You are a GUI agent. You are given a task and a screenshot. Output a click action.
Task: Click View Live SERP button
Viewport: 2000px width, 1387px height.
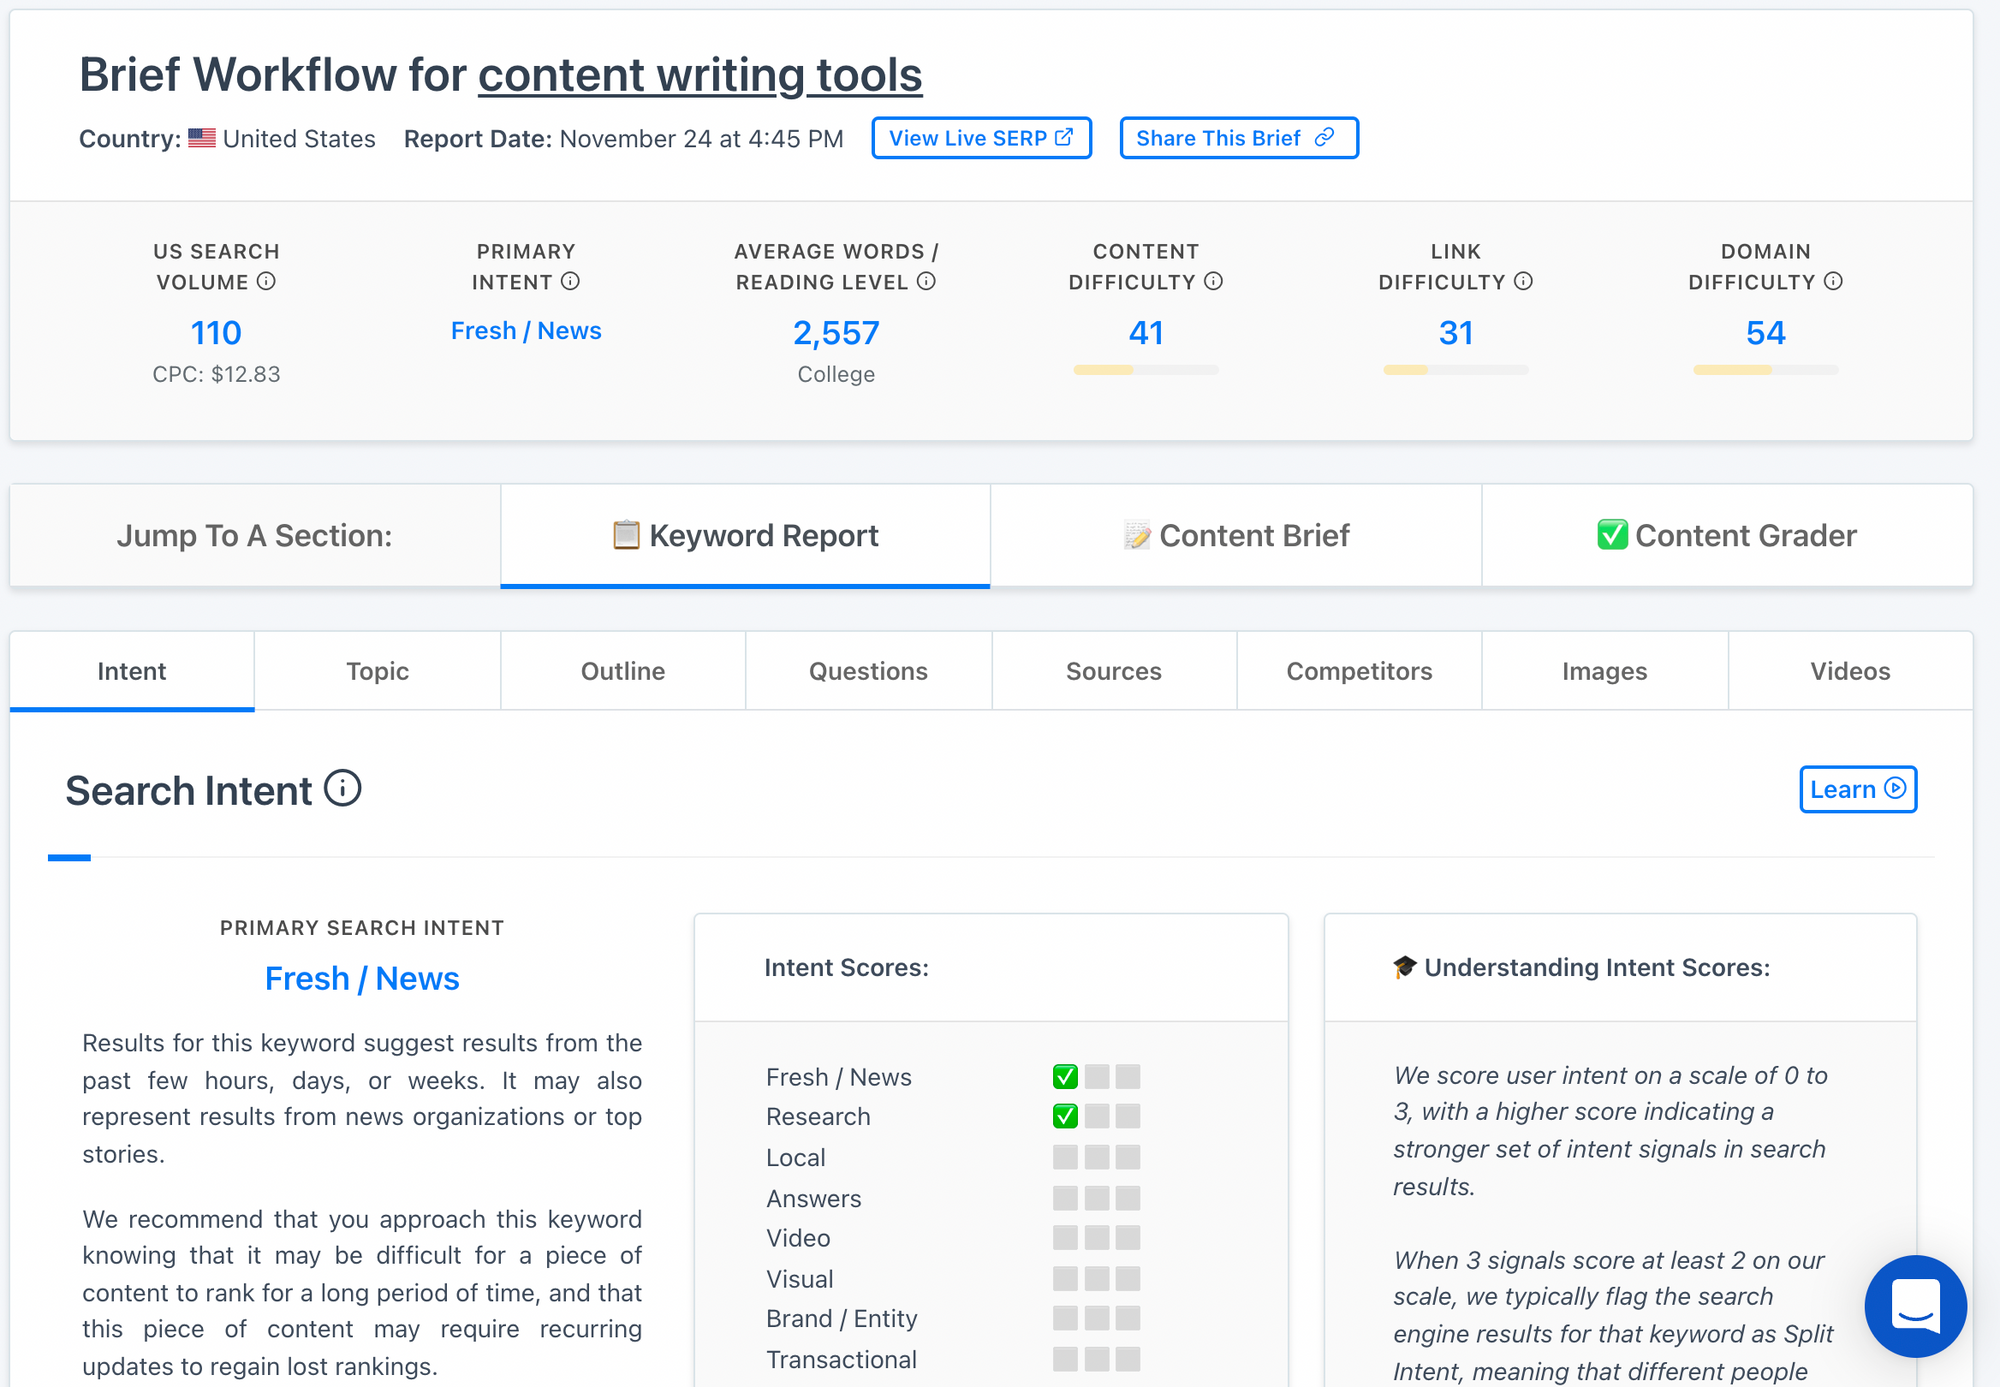point(981,138)
